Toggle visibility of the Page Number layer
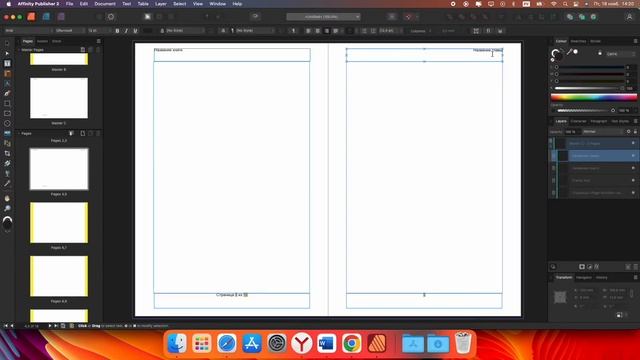This screenshot has width=640, height=360. pos(633,193)
